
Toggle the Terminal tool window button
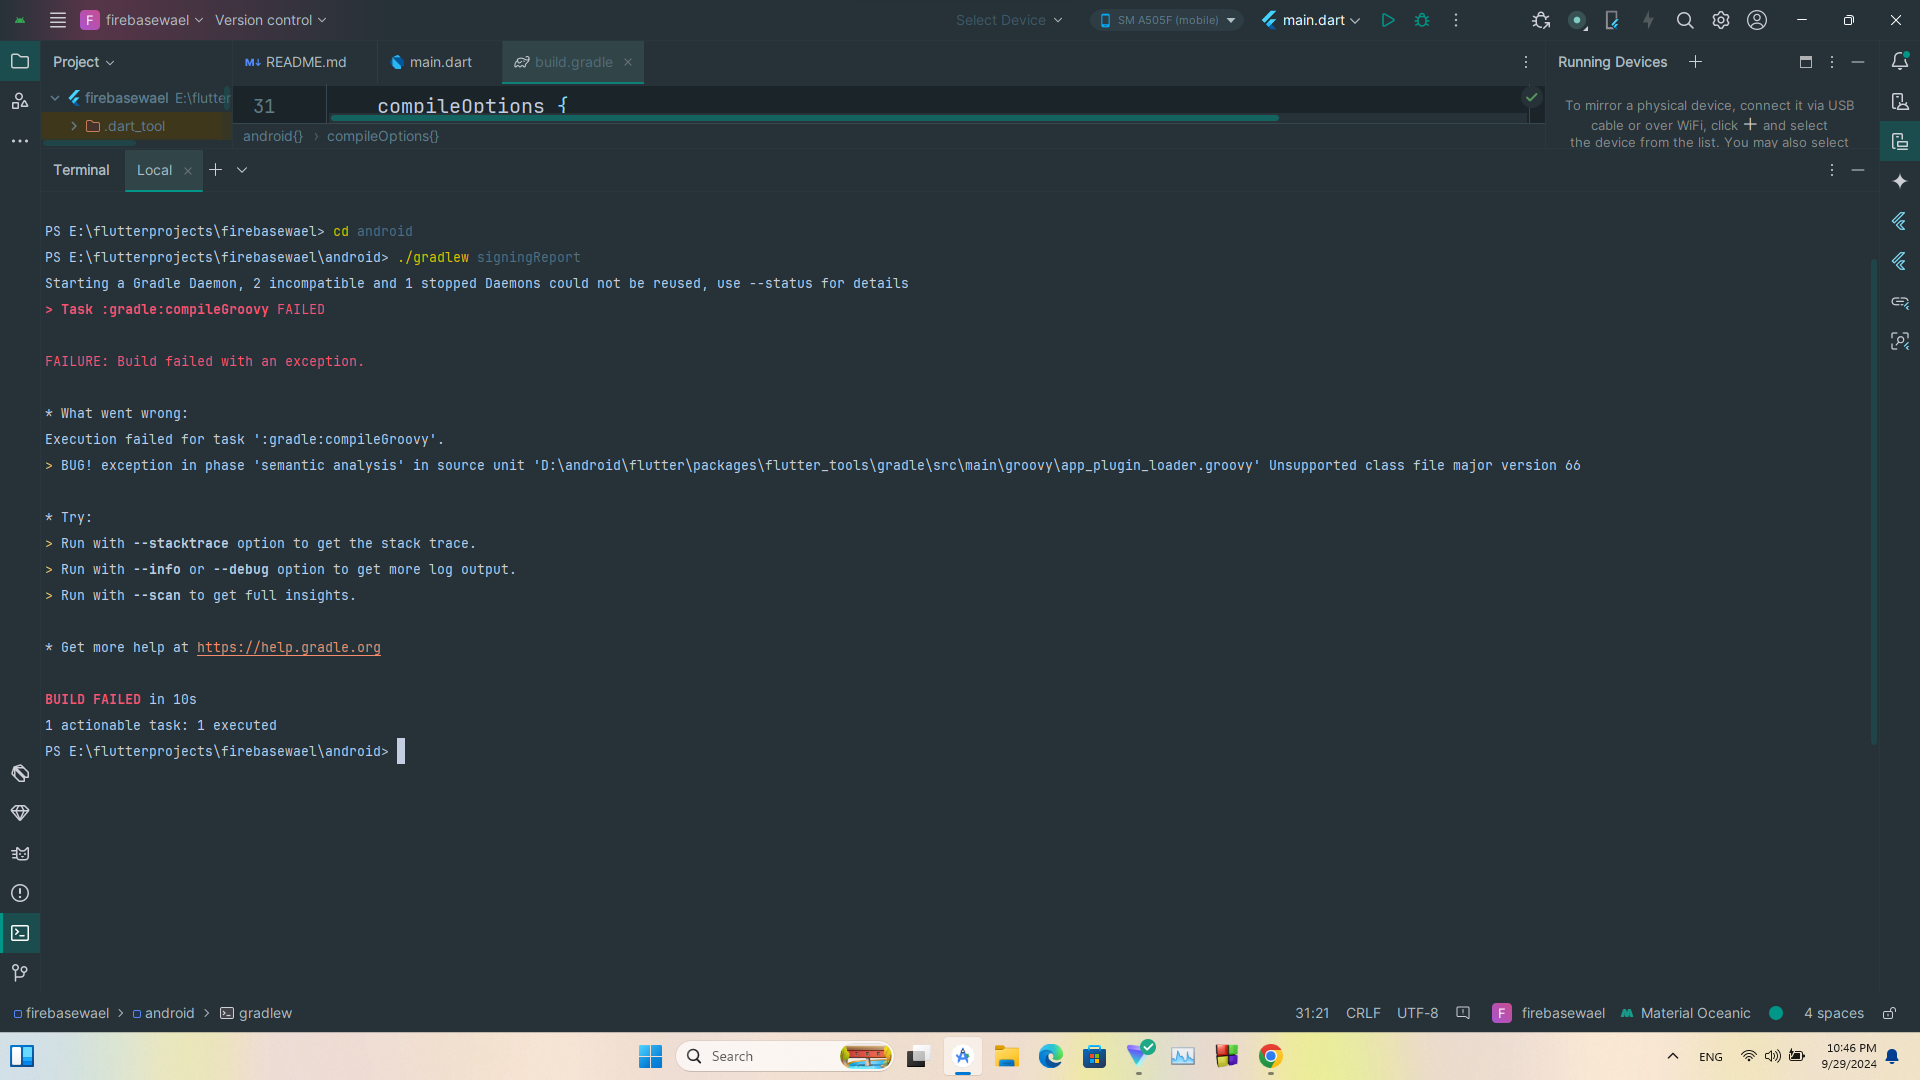(x=20, y=933)
